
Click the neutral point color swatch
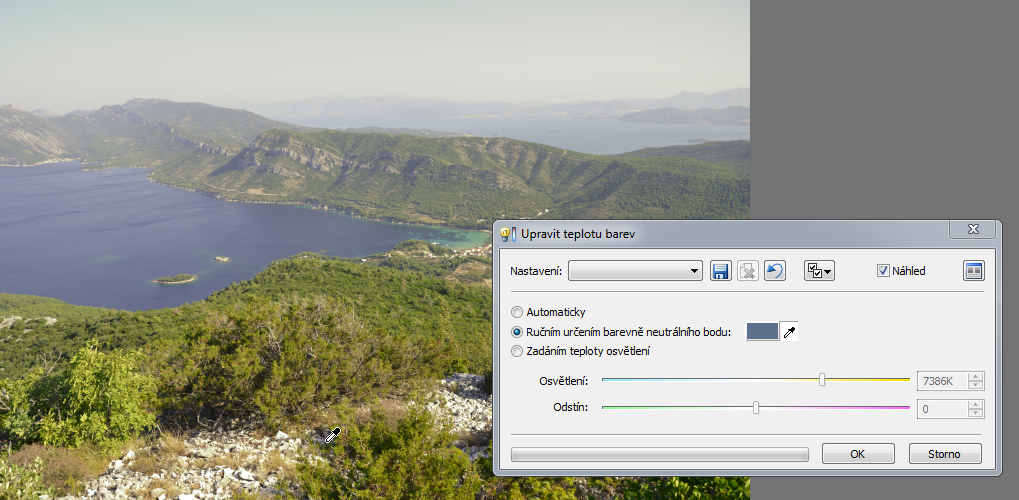pos(762,332)
